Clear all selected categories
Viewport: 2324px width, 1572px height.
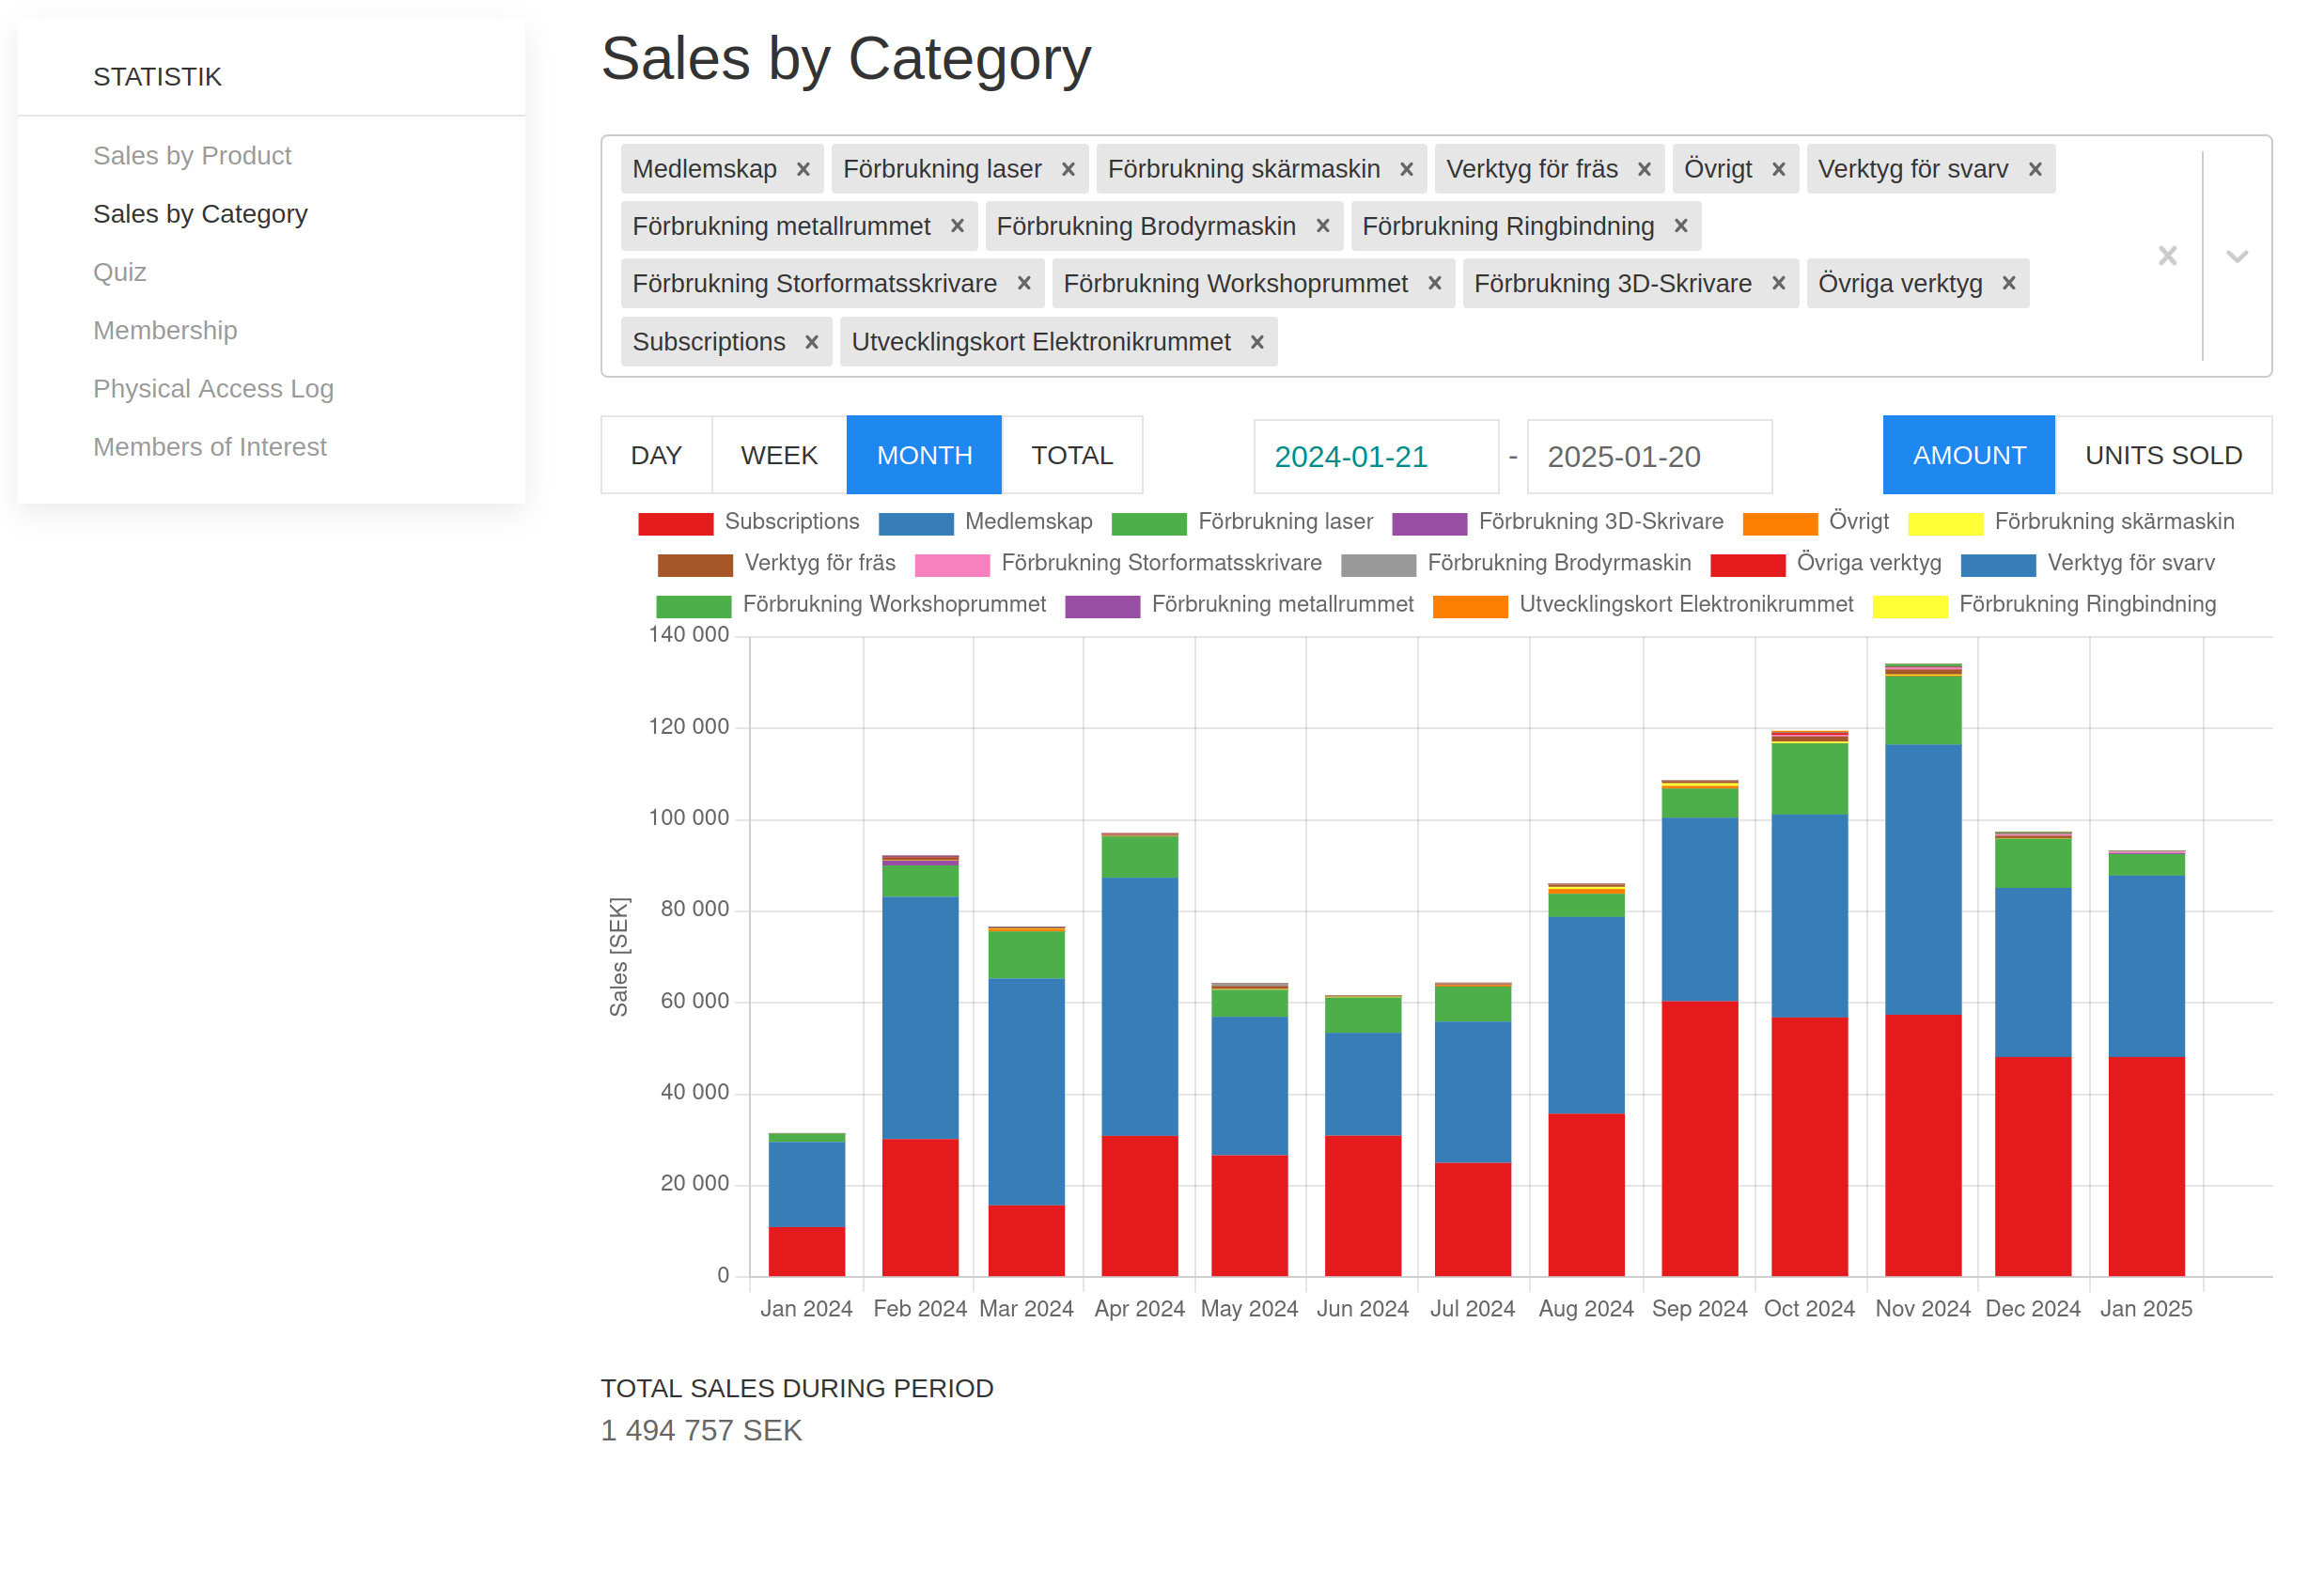coord(2166,256)
